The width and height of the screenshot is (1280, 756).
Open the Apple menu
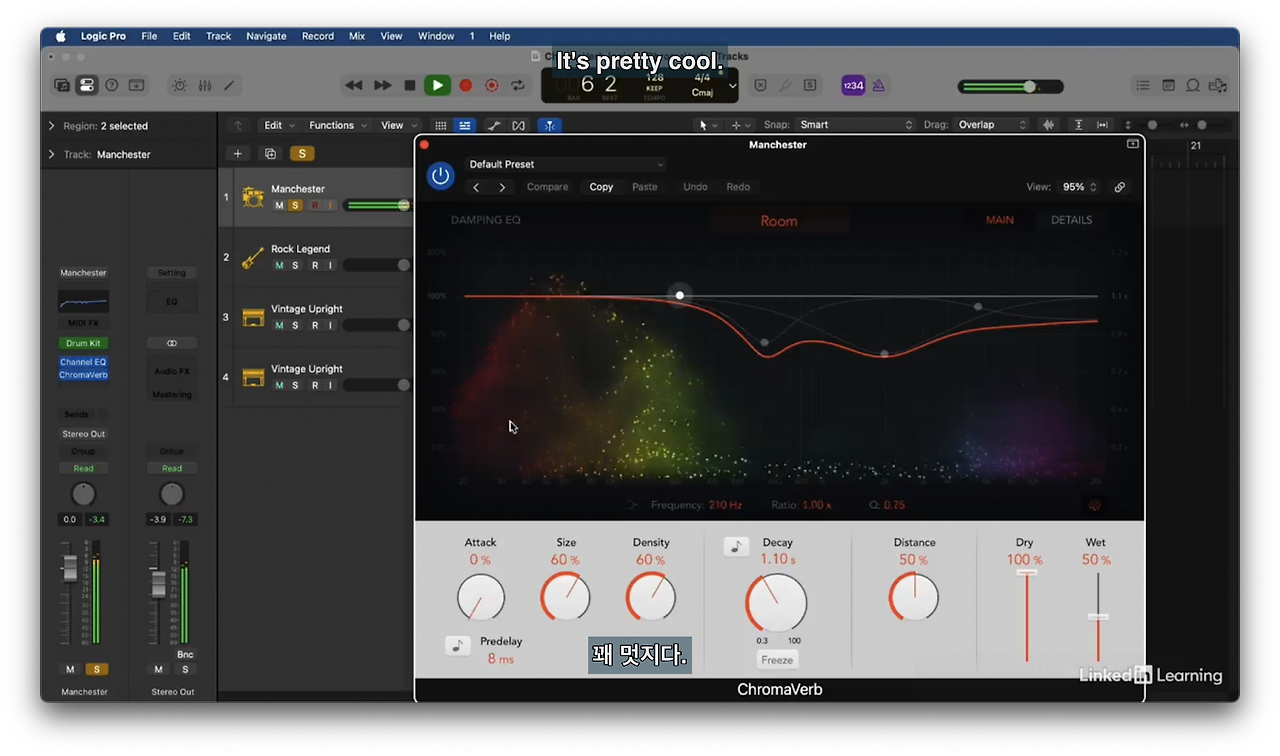(60, 36)
